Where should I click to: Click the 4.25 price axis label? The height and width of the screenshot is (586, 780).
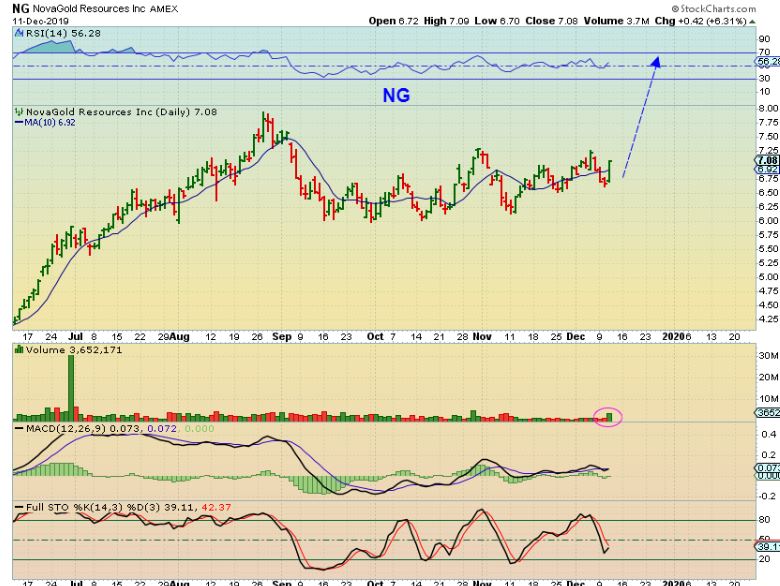pos(769,319)
